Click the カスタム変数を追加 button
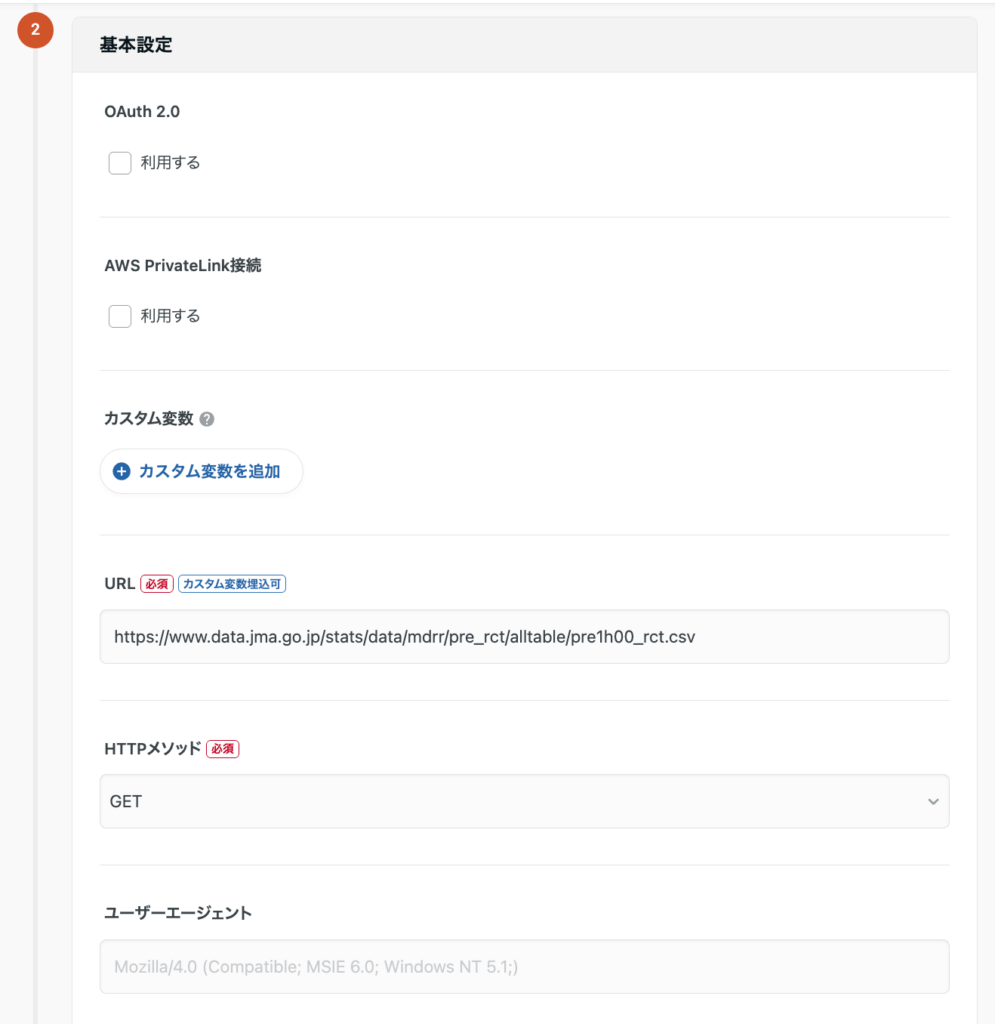995x1024 pixels. (x=202, y=472)
